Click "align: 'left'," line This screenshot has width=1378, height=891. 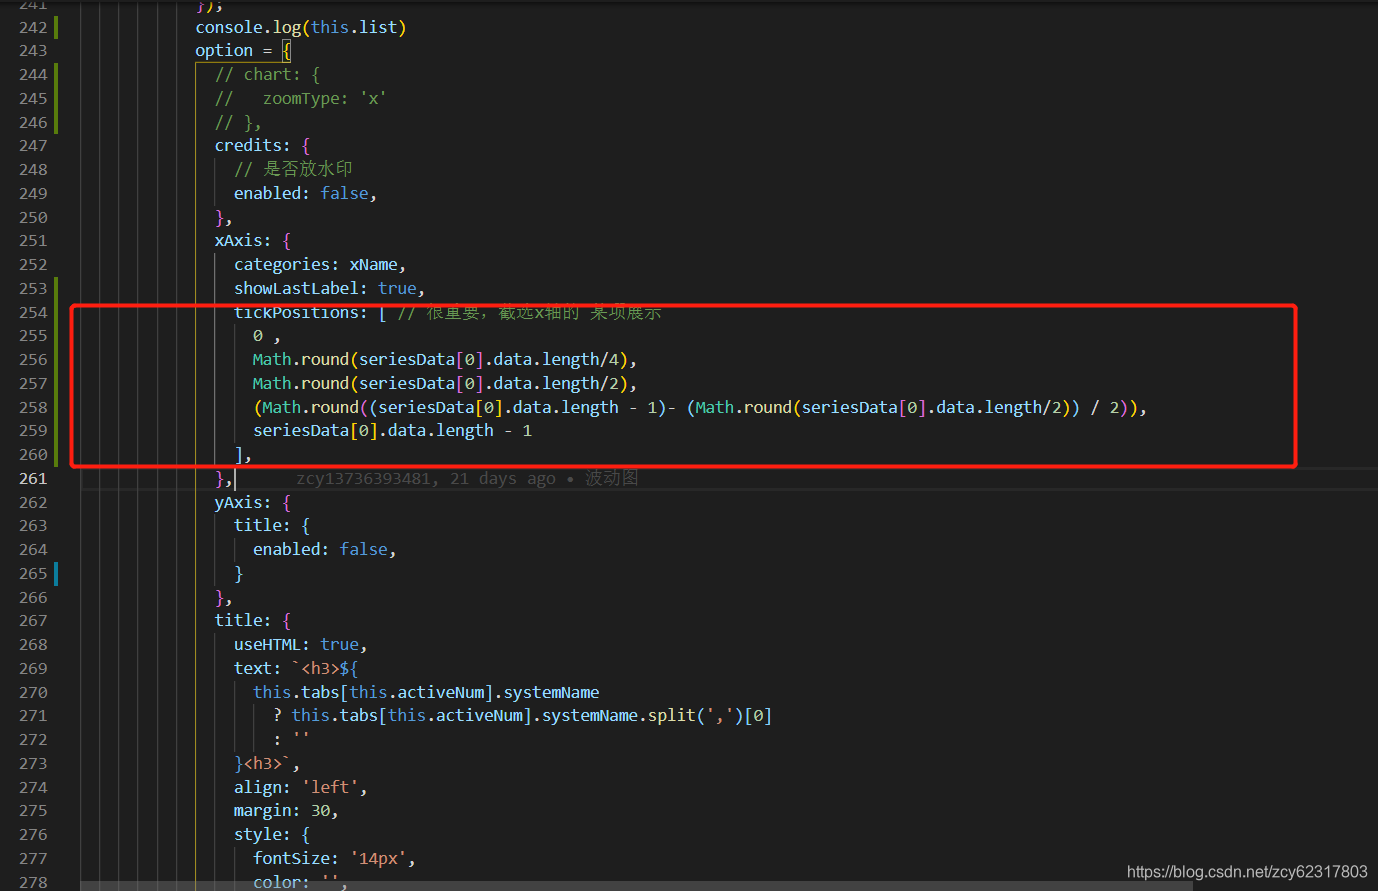pyautogui.click(x=301, y=787)
